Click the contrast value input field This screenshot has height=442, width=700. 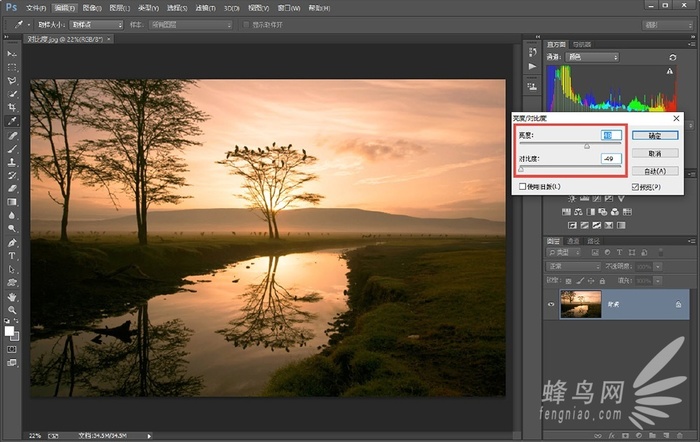click(x=611, y=158)
